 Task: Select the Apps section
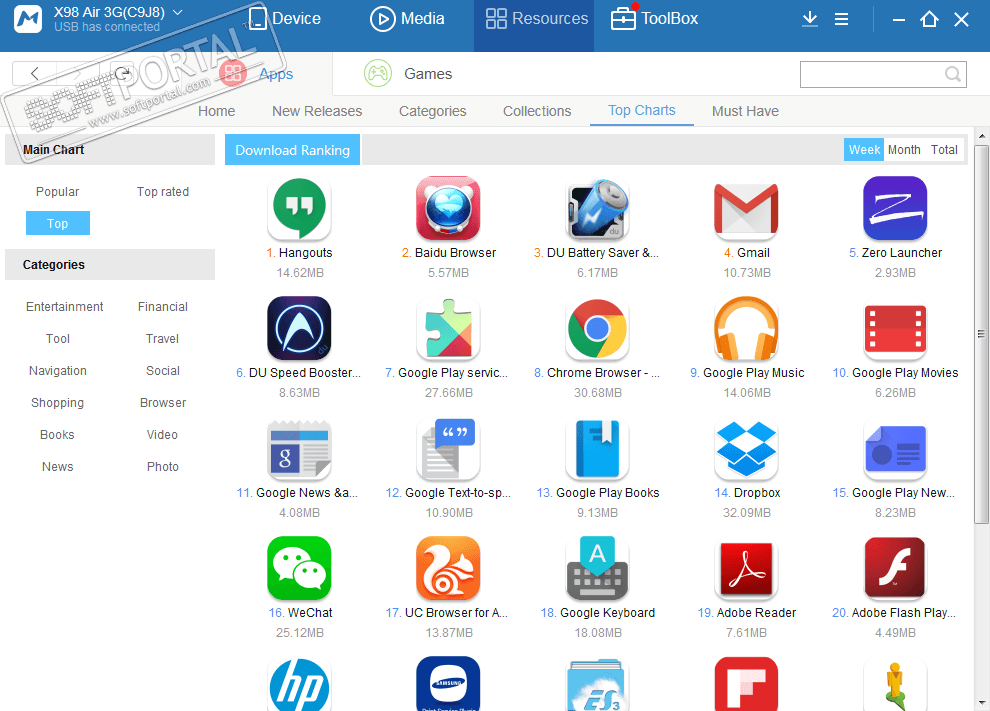point(256,74)
